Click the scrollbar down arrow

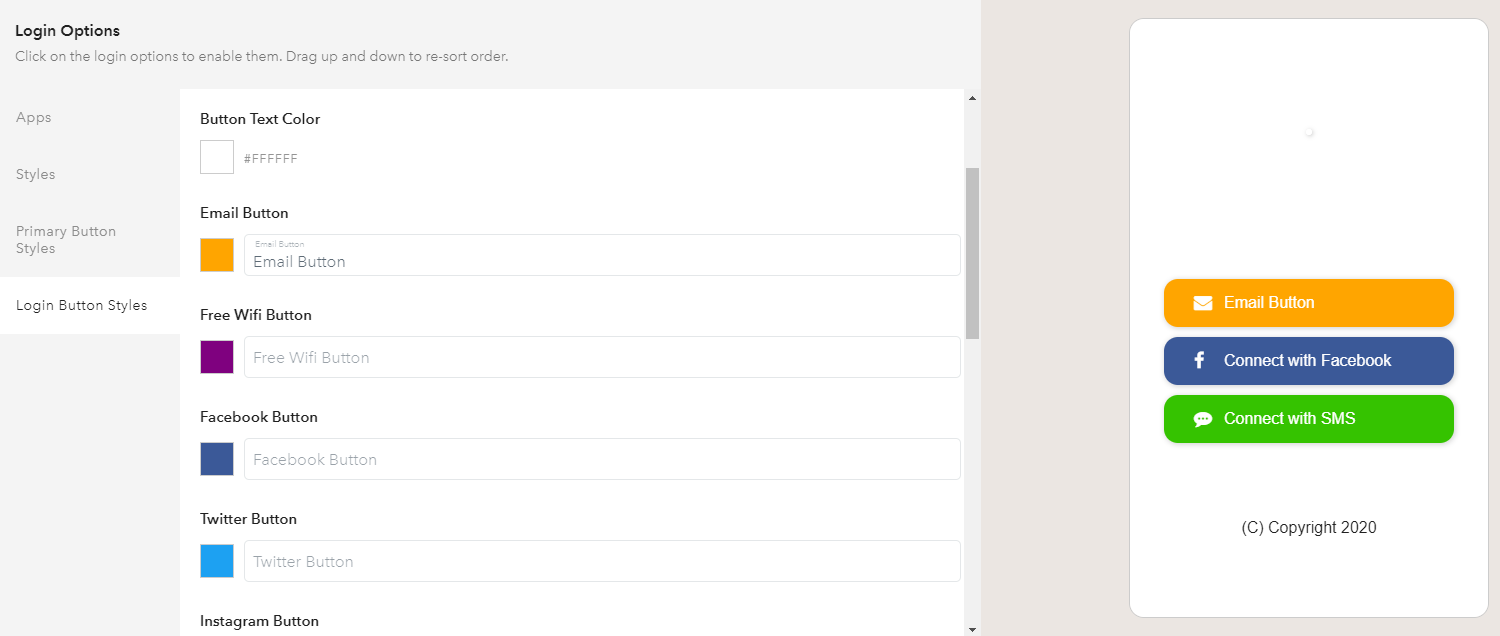click(x=972, y=628)
